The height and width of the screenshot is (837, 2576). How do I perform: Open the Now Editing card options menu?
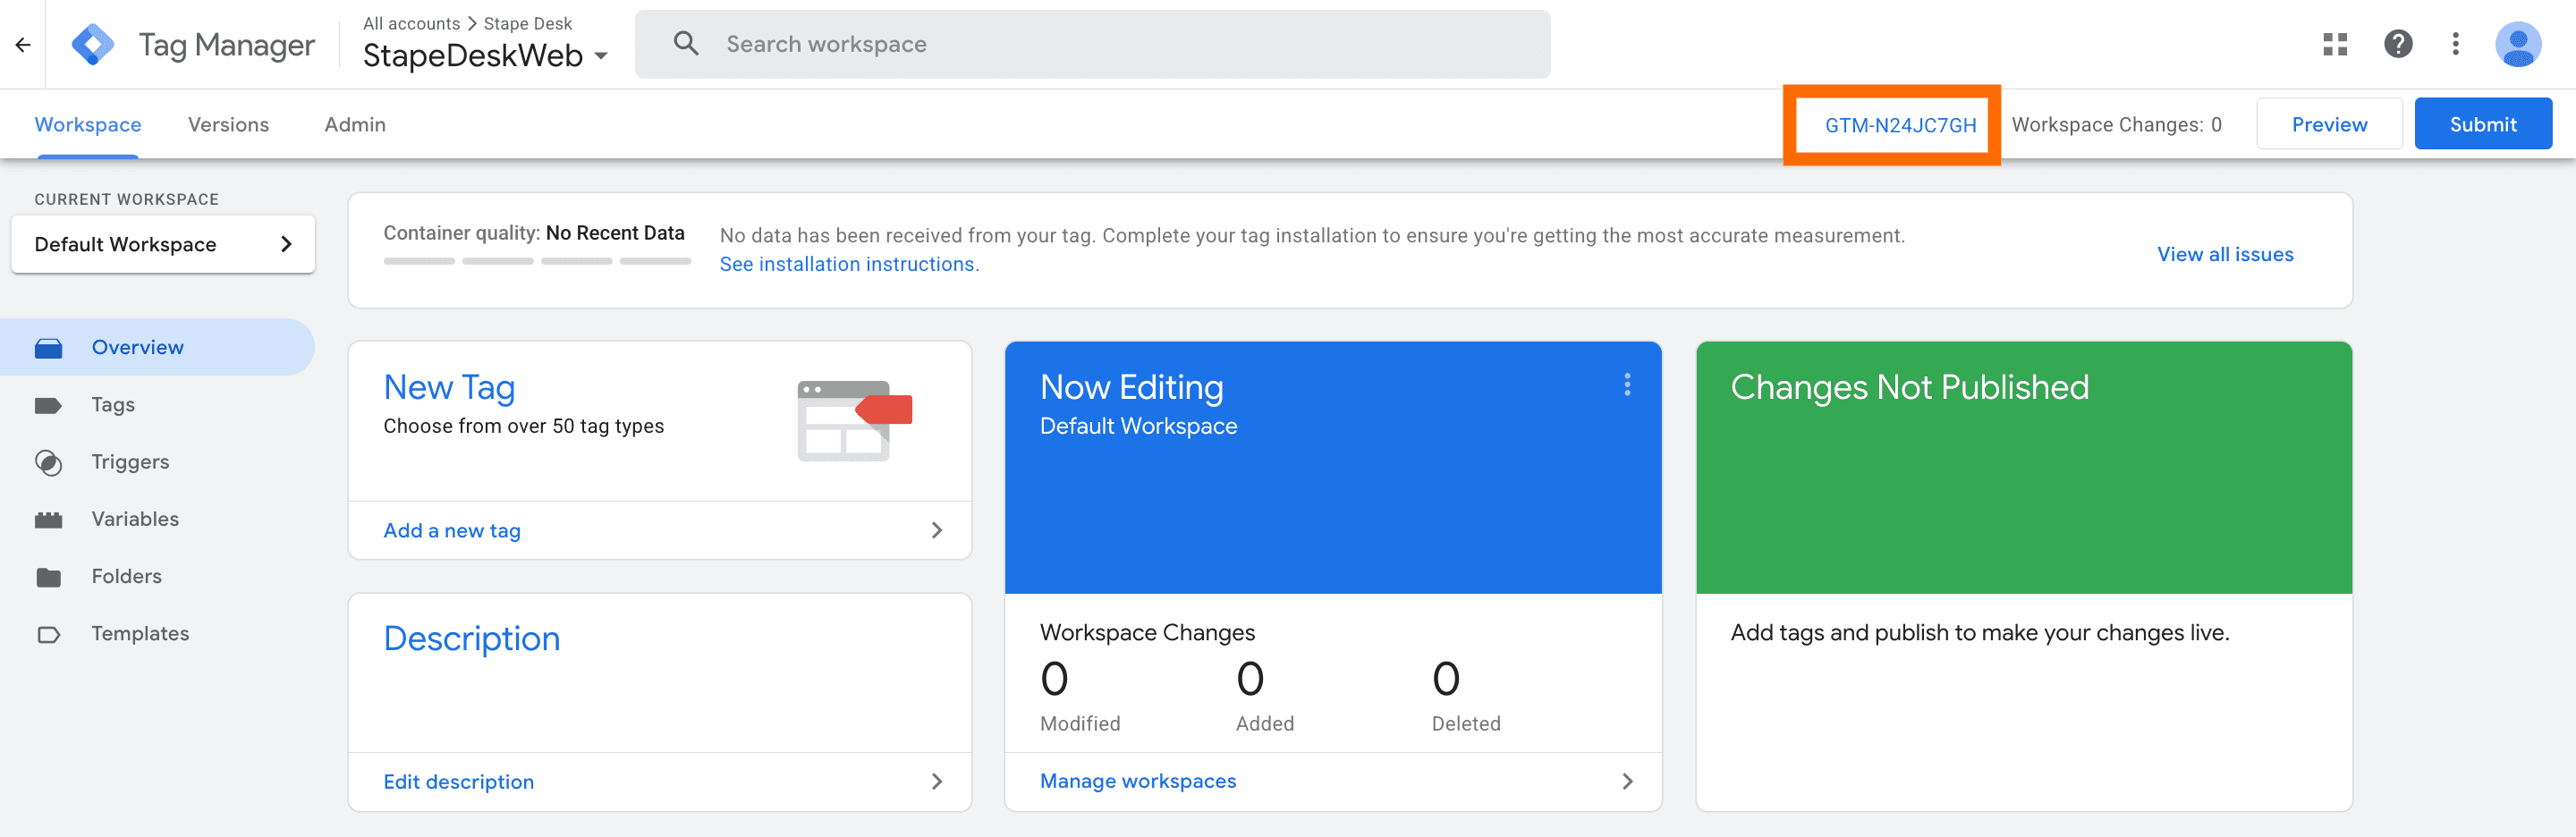tap(1627, 385)
